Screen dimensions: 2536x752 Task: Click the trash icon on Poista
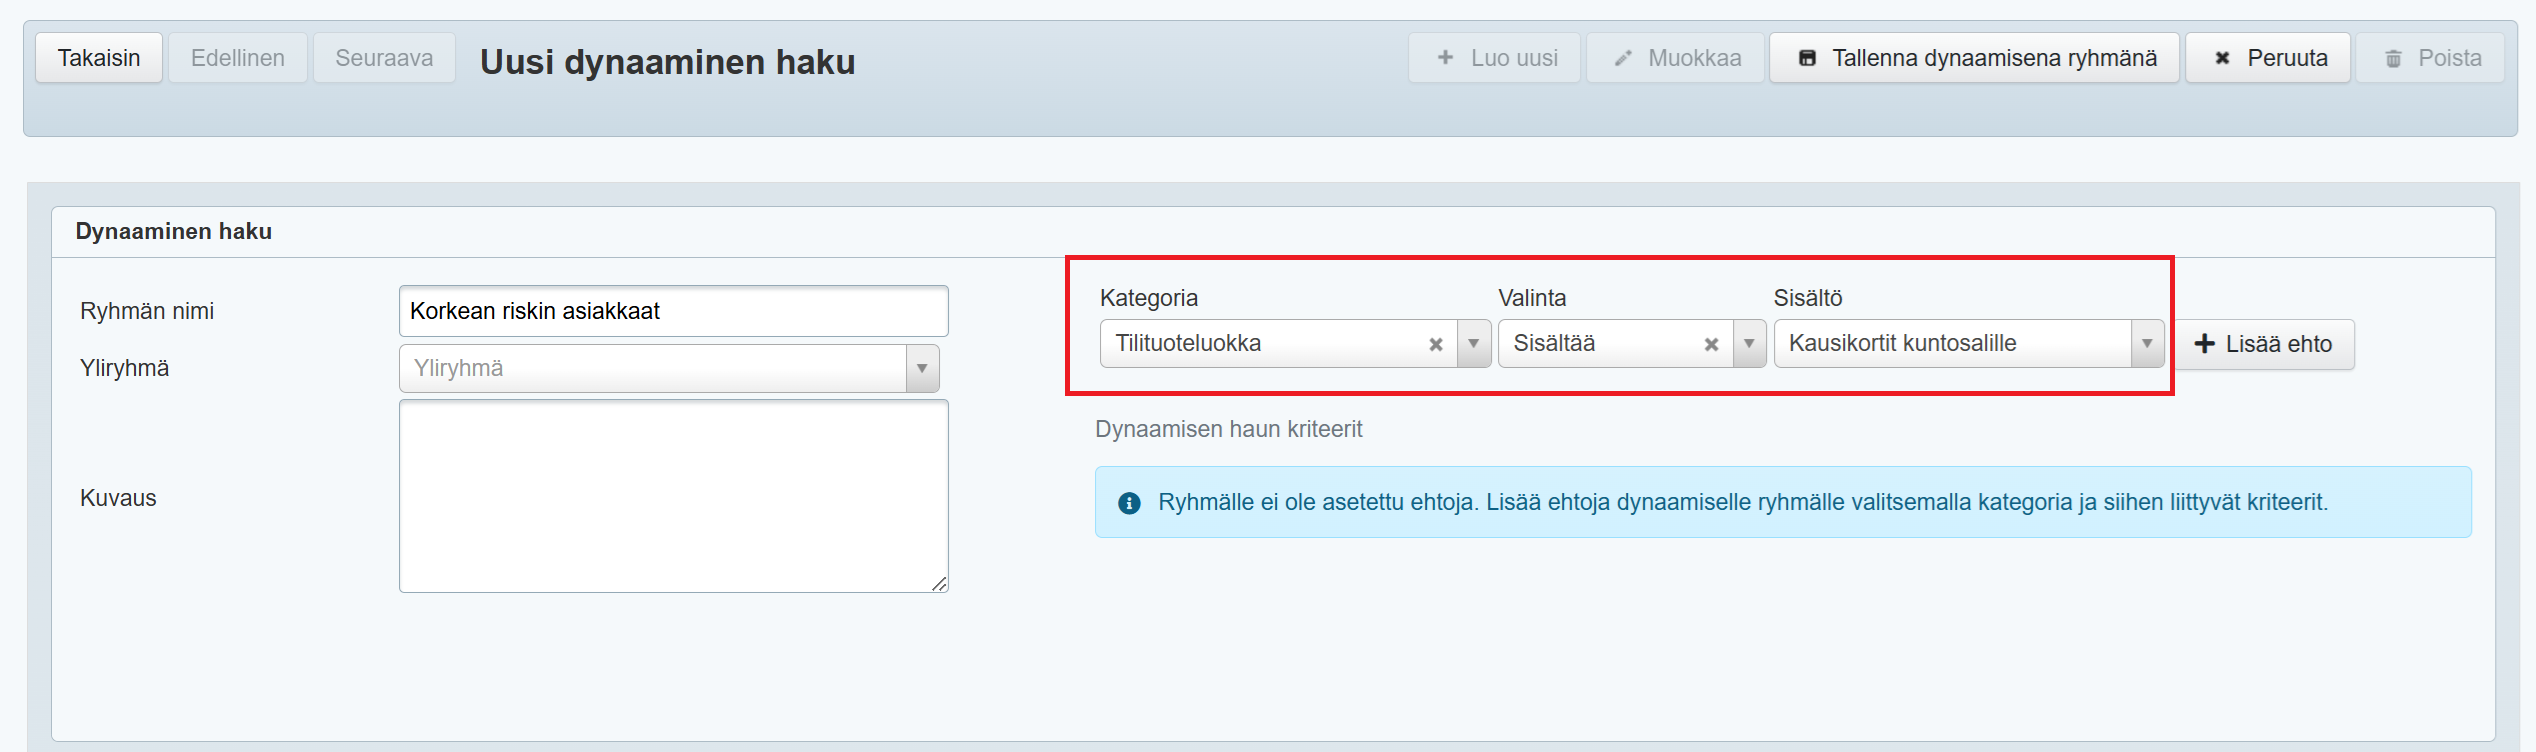(2393, 59)
